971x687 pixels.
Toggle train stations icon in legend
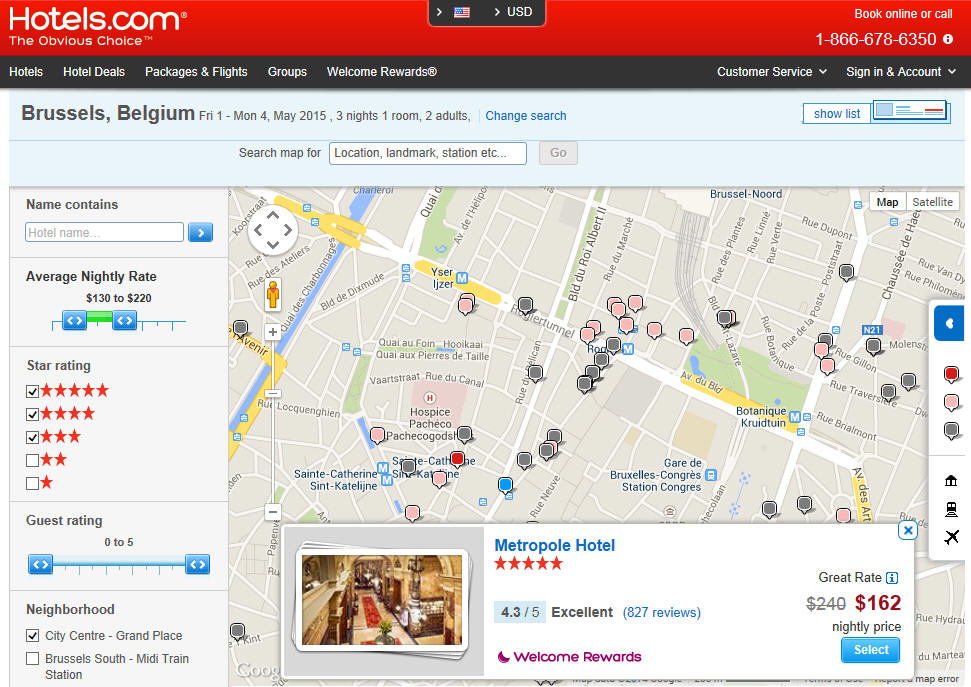click(951, 509)
